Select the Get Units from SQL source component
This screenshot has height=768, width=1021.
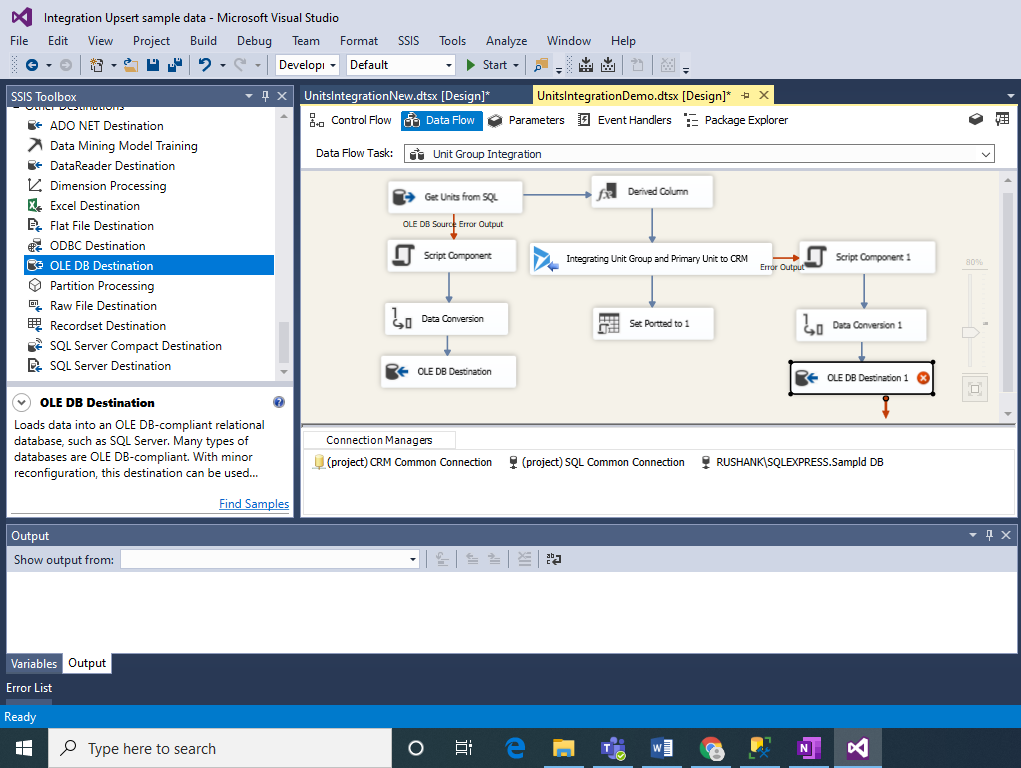(455, 197)
